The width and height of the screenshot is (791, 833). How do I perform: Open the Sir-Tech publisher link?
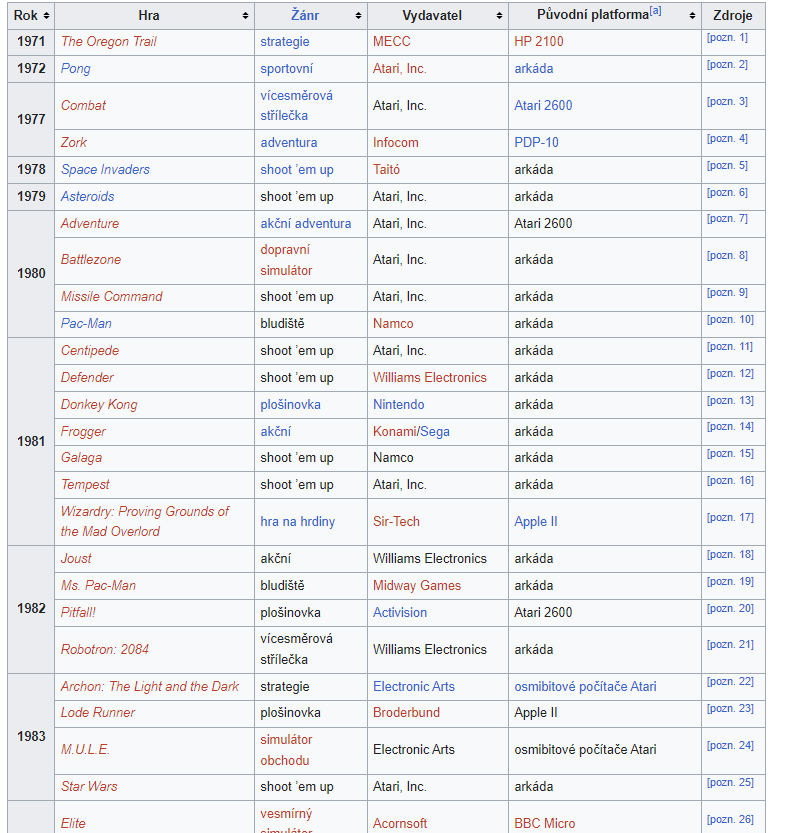click(x=396, y=522)
